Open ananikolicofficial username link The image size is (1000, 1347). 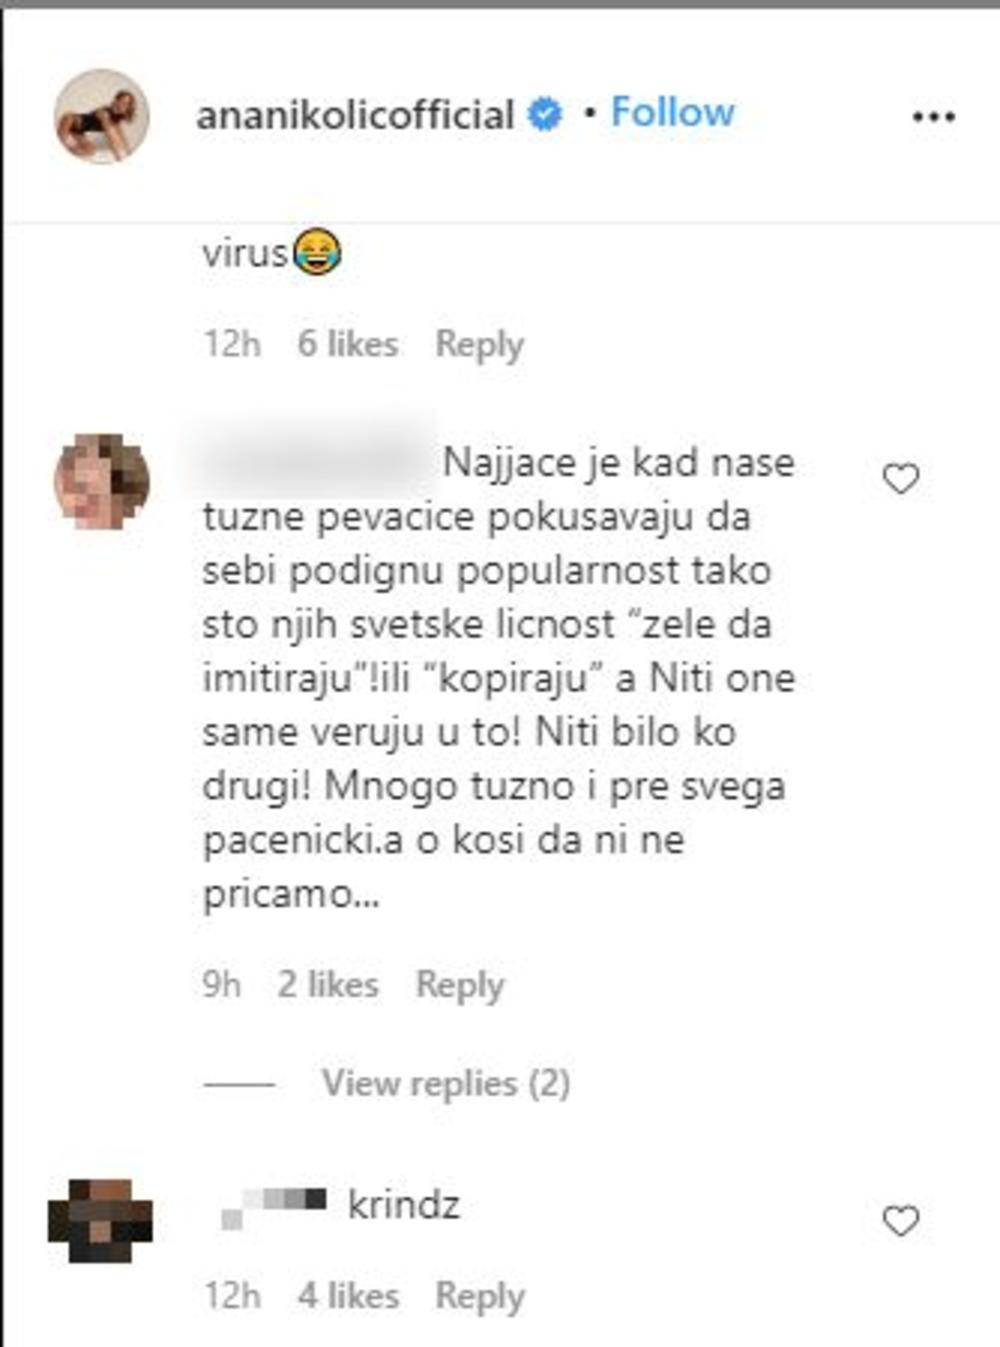(355, 115)
